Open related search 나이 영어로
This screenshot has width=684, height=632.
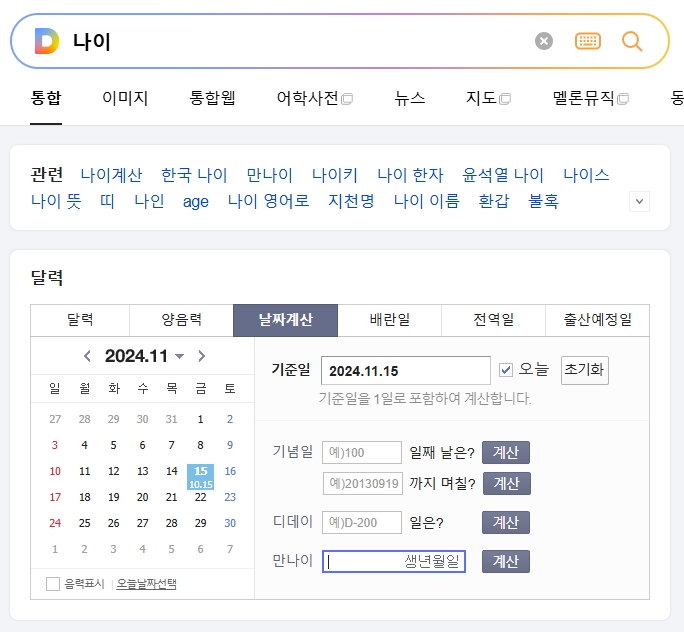(x=268, y=201)
